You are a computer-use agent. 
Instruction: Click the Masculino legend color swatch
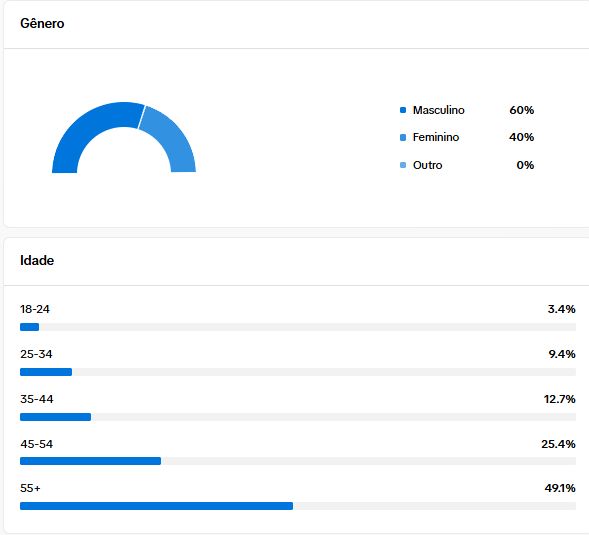point(403,110)
